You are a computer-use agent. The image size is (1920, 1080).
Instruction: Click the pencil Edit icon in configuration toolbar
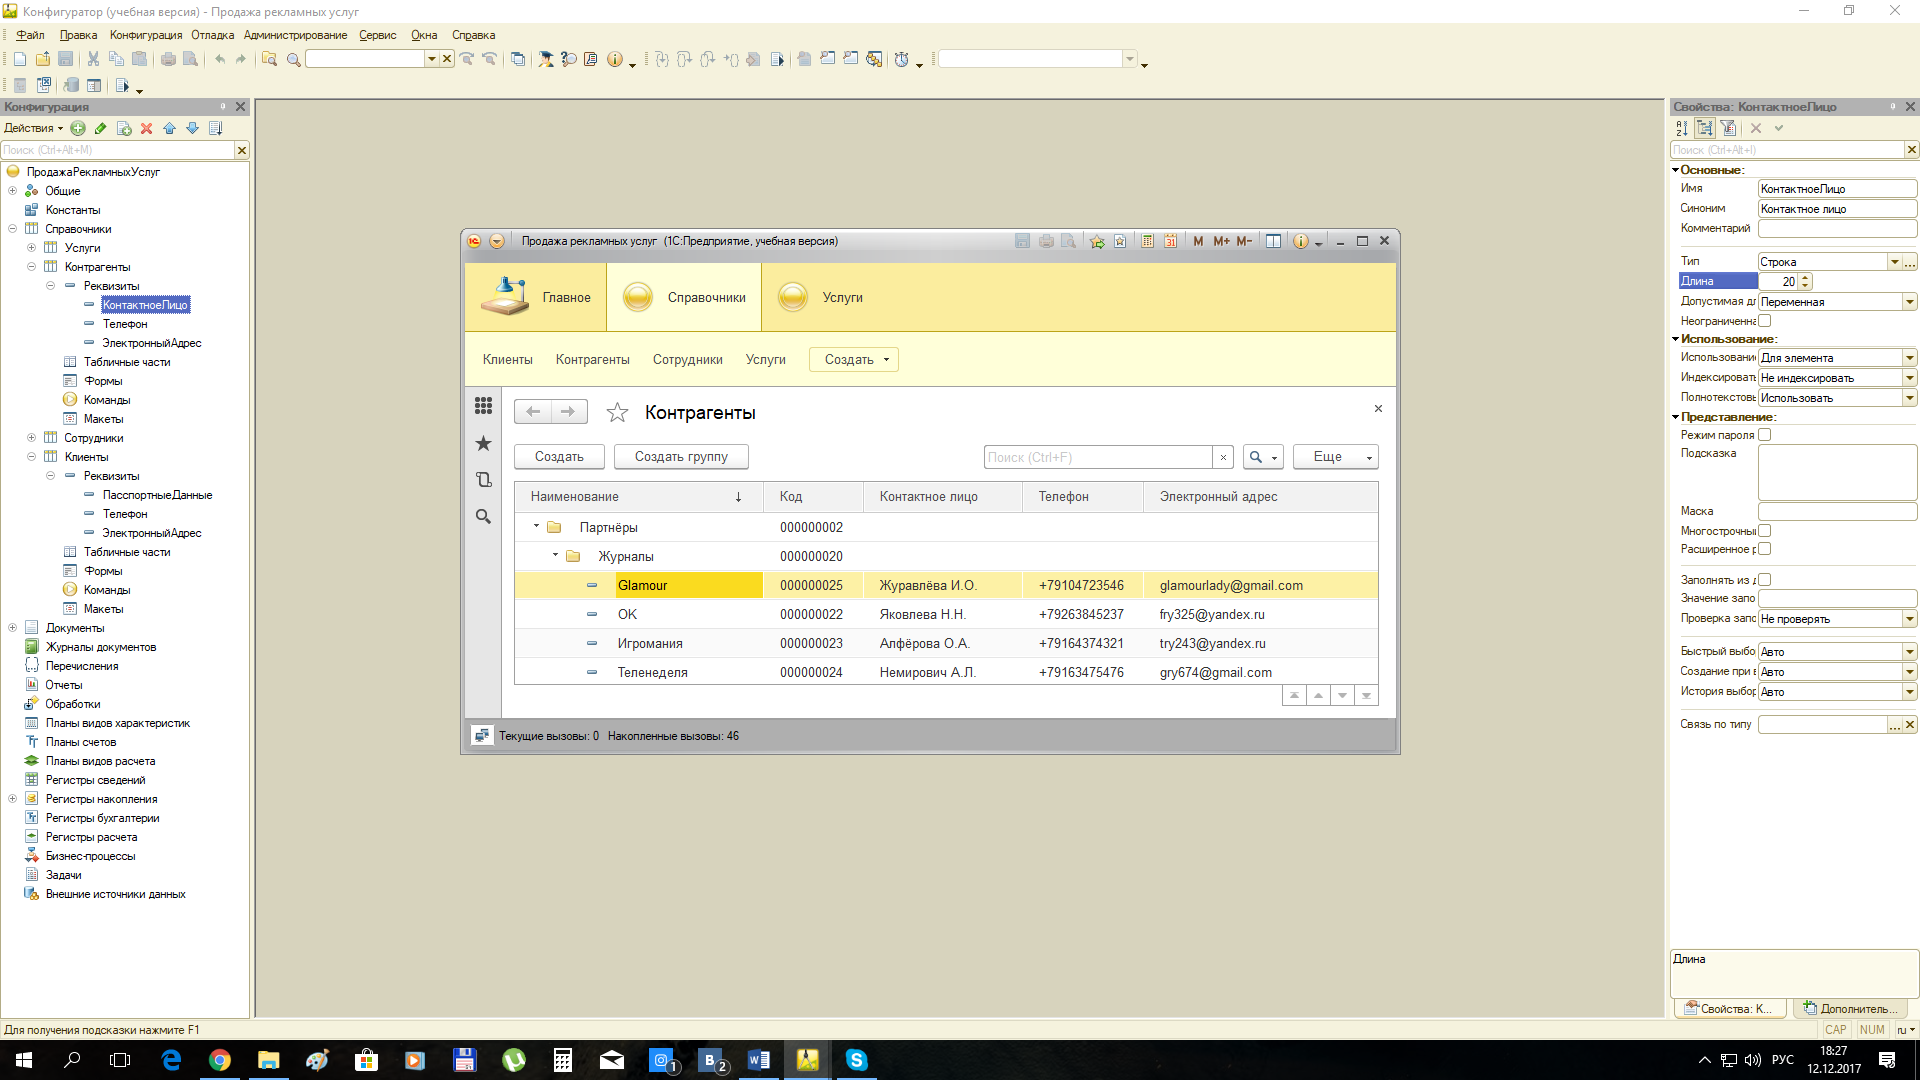coord(101,128)
